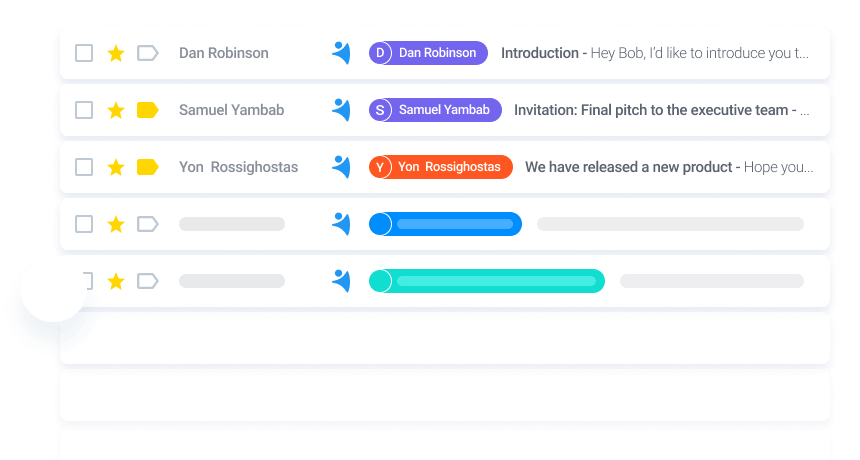Tick the checkbox for Yon Rossighostas email

click(x=84, y=167)
